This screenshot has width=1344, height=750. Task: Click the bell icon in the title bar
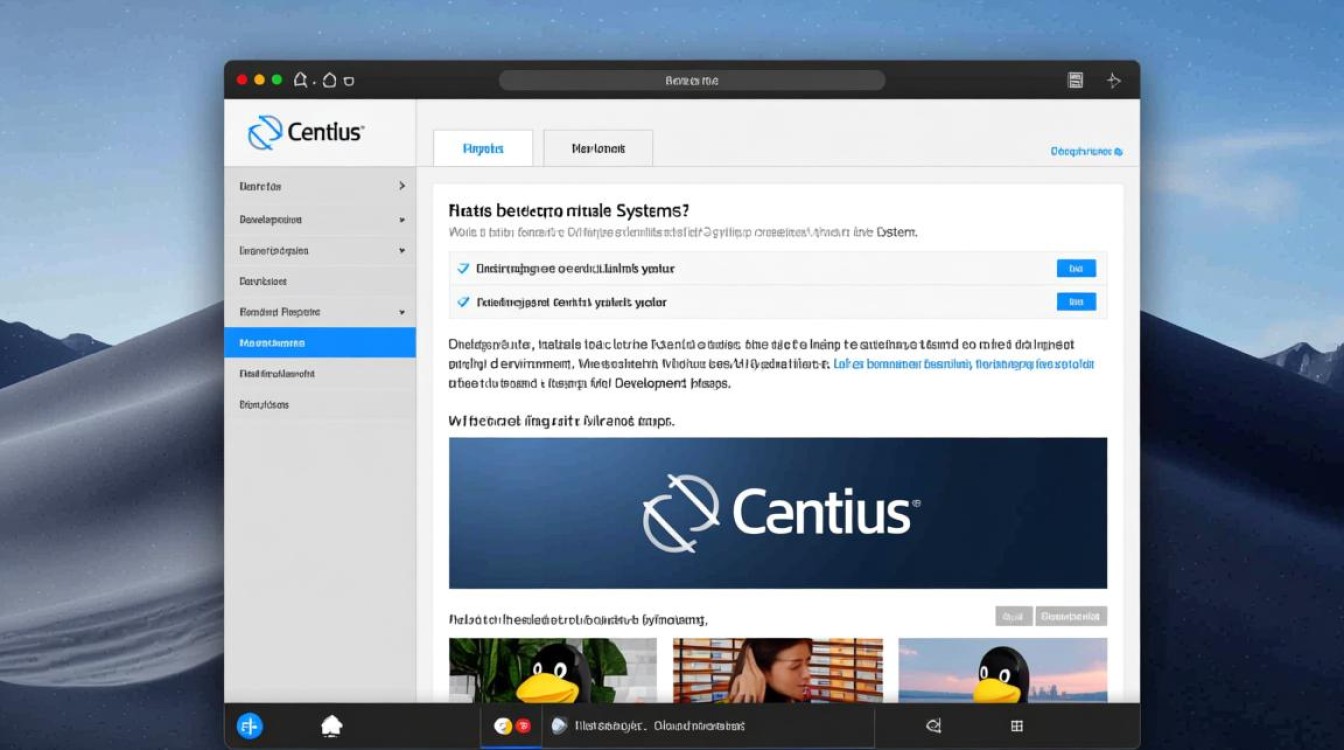301,80
